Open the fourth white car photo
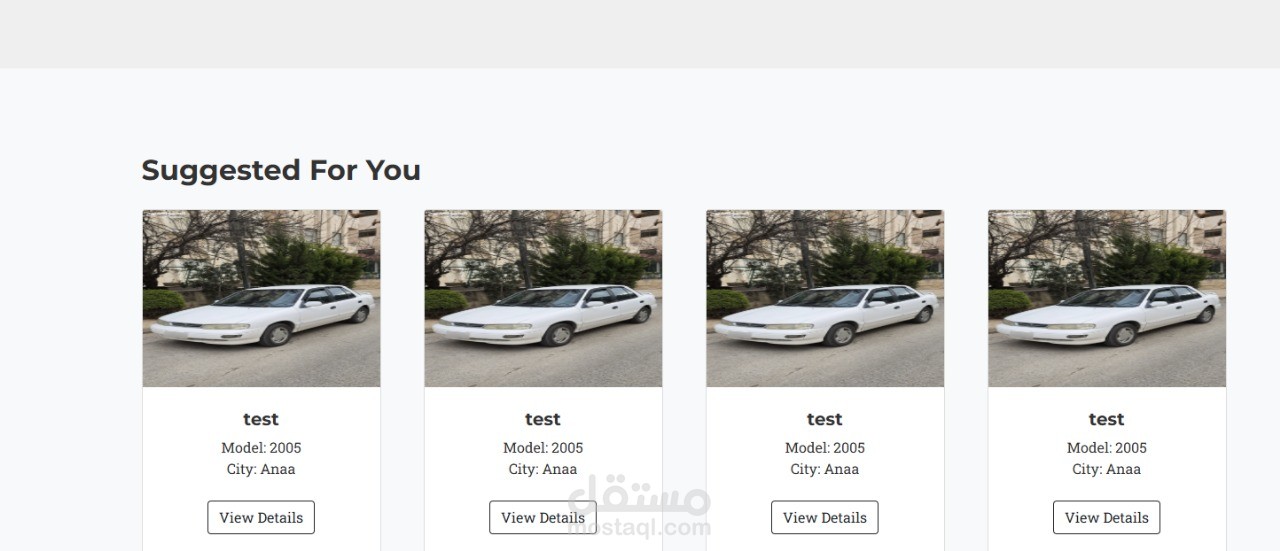The height and width of the screenshot is (551, 1280). tap(1107, 298)
